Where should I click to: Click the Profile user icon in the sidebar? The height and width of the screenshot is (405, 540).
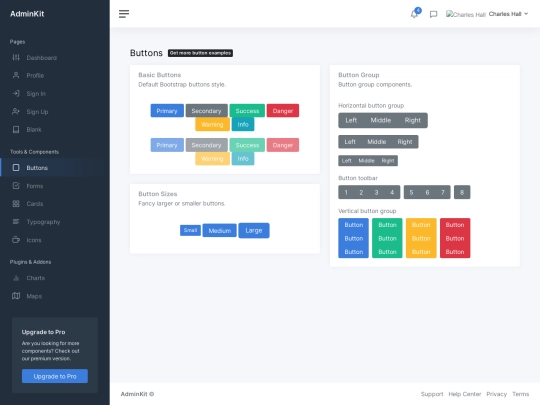coord(16,75)
